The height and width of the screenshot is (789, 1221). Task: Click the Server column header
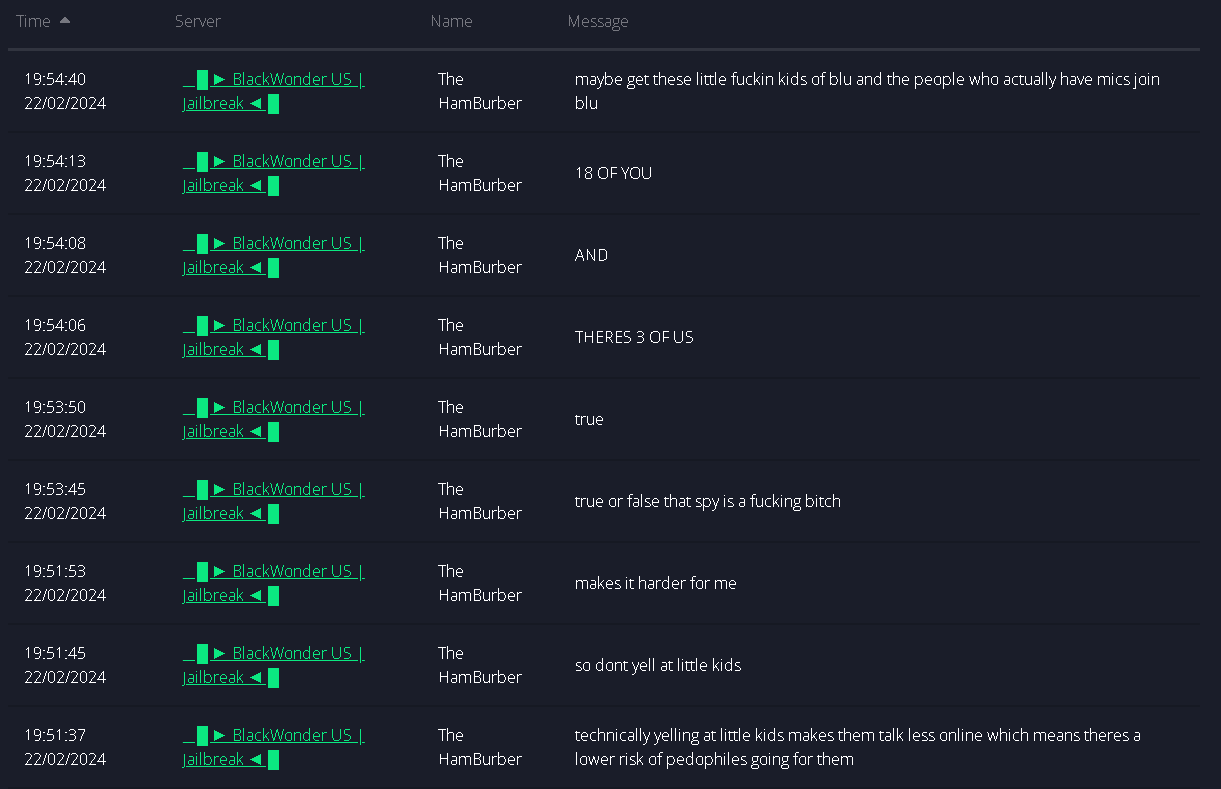tap(198, 21)
